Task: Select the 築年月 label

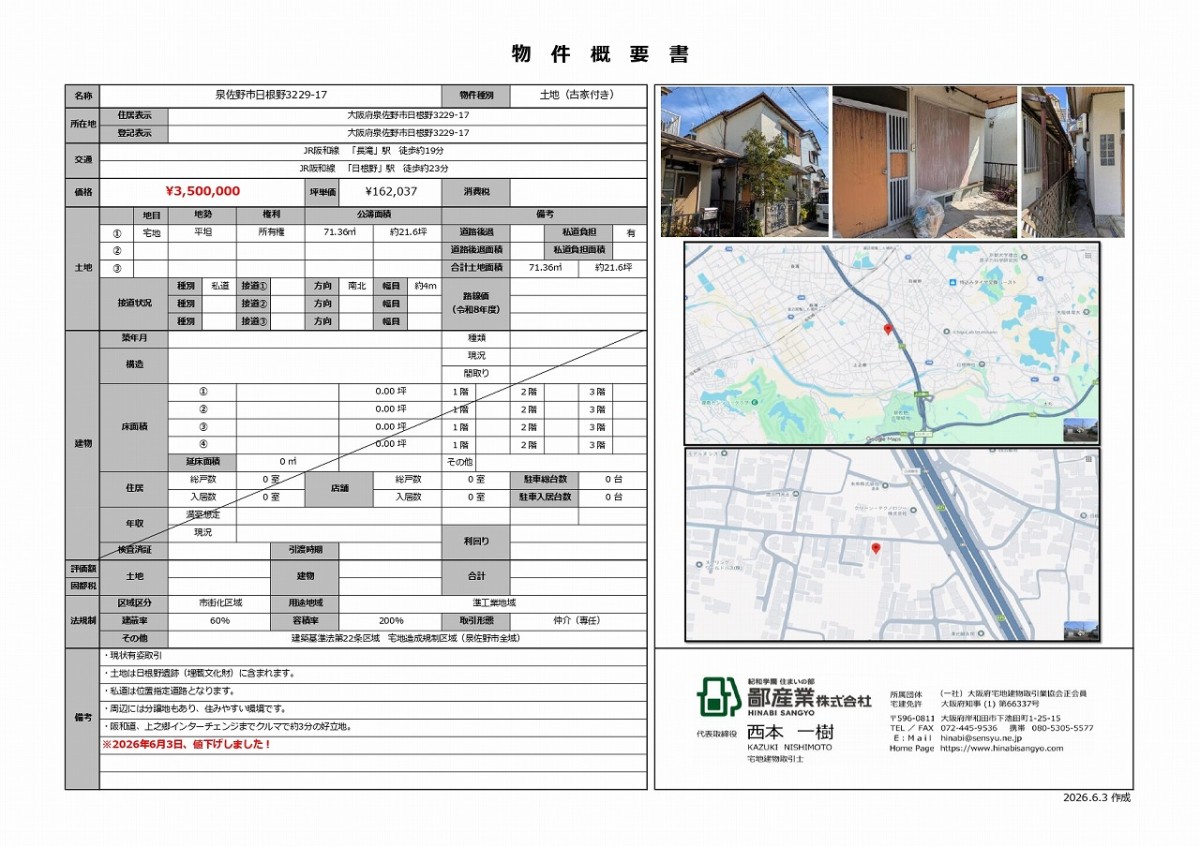Action: [x=134, y=339]
